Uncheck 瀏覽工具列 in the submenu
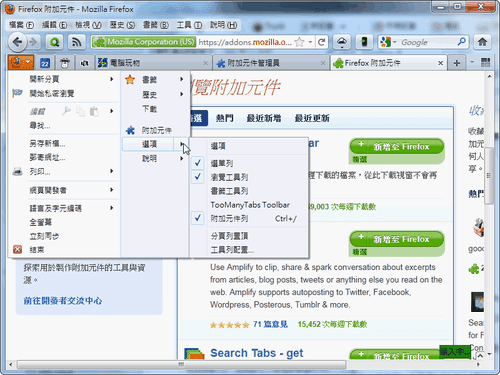 (249, 177)
